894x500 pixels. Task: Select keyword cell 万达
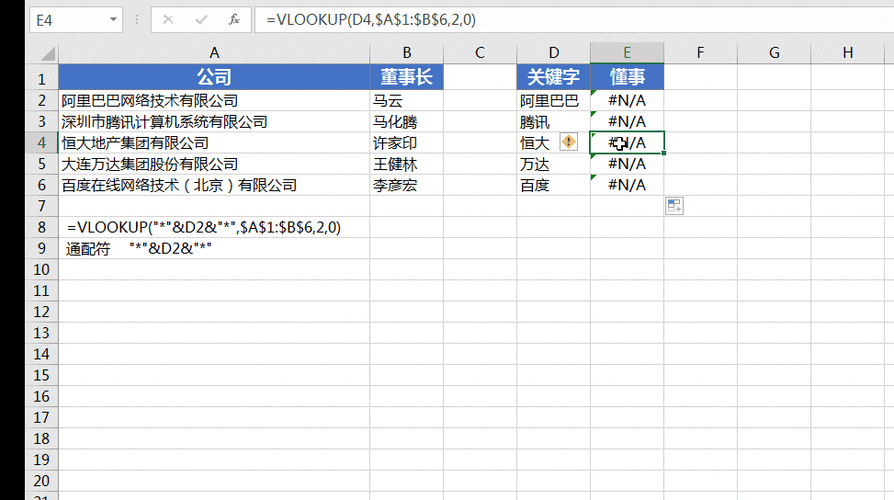click(554, 164)
